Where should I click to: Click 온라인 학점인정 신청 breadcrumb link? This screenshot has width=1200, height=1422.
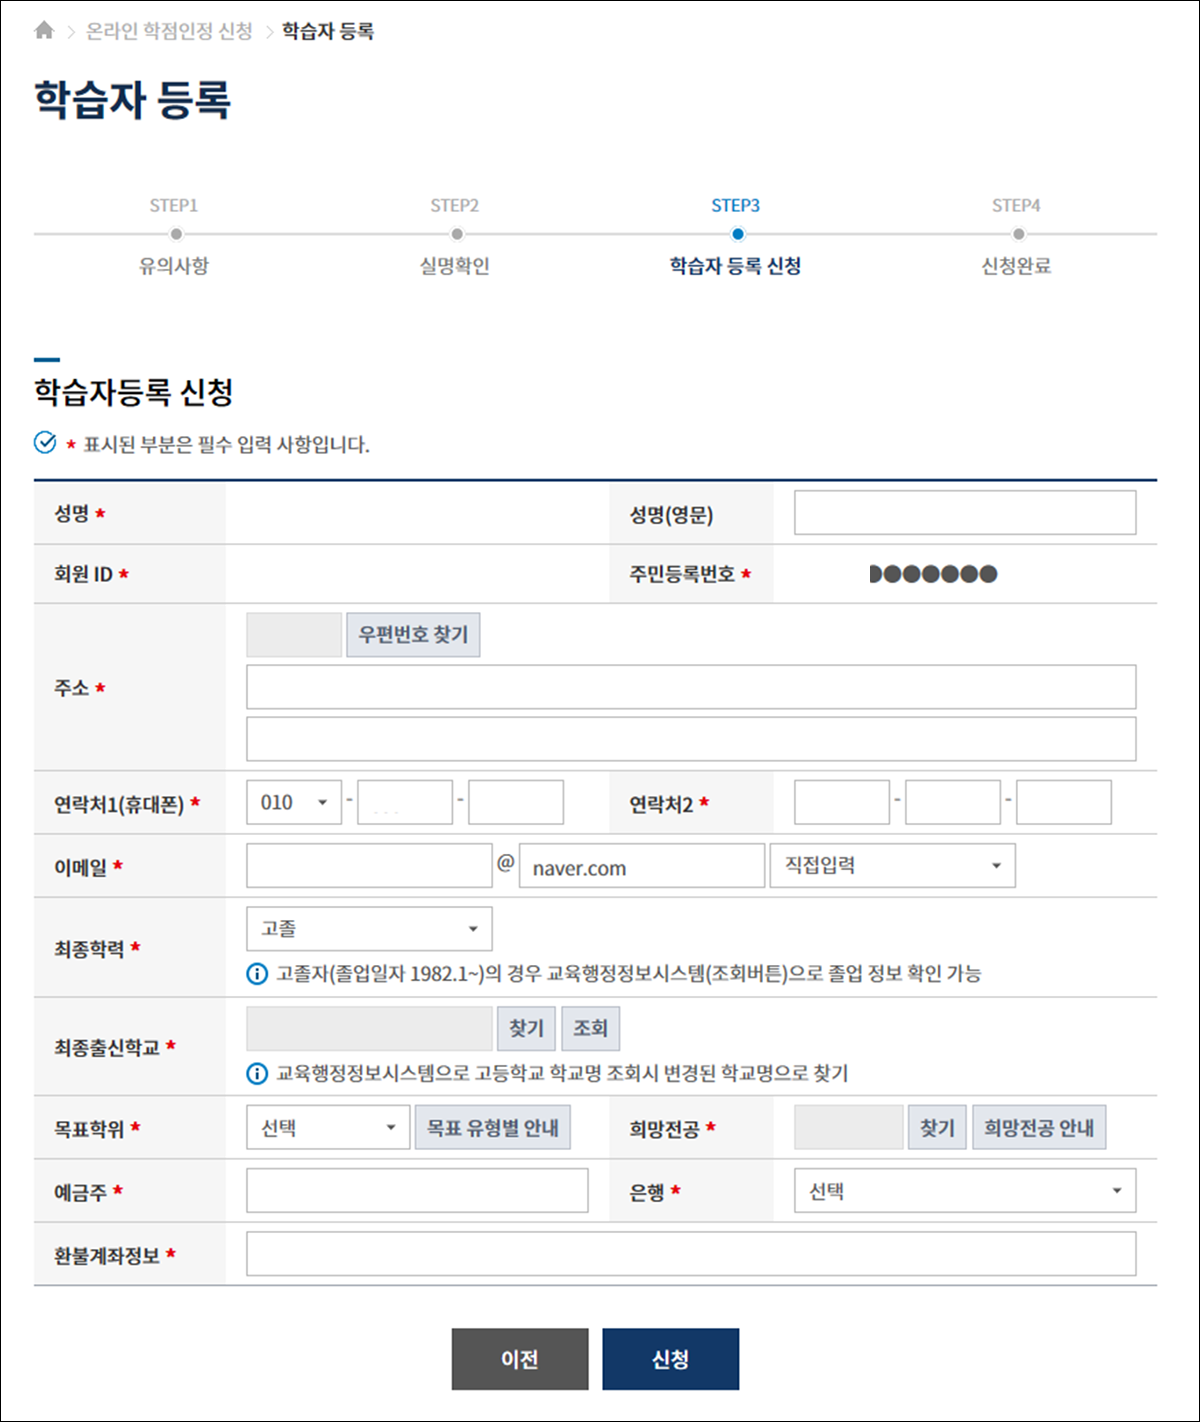(169, 31)
